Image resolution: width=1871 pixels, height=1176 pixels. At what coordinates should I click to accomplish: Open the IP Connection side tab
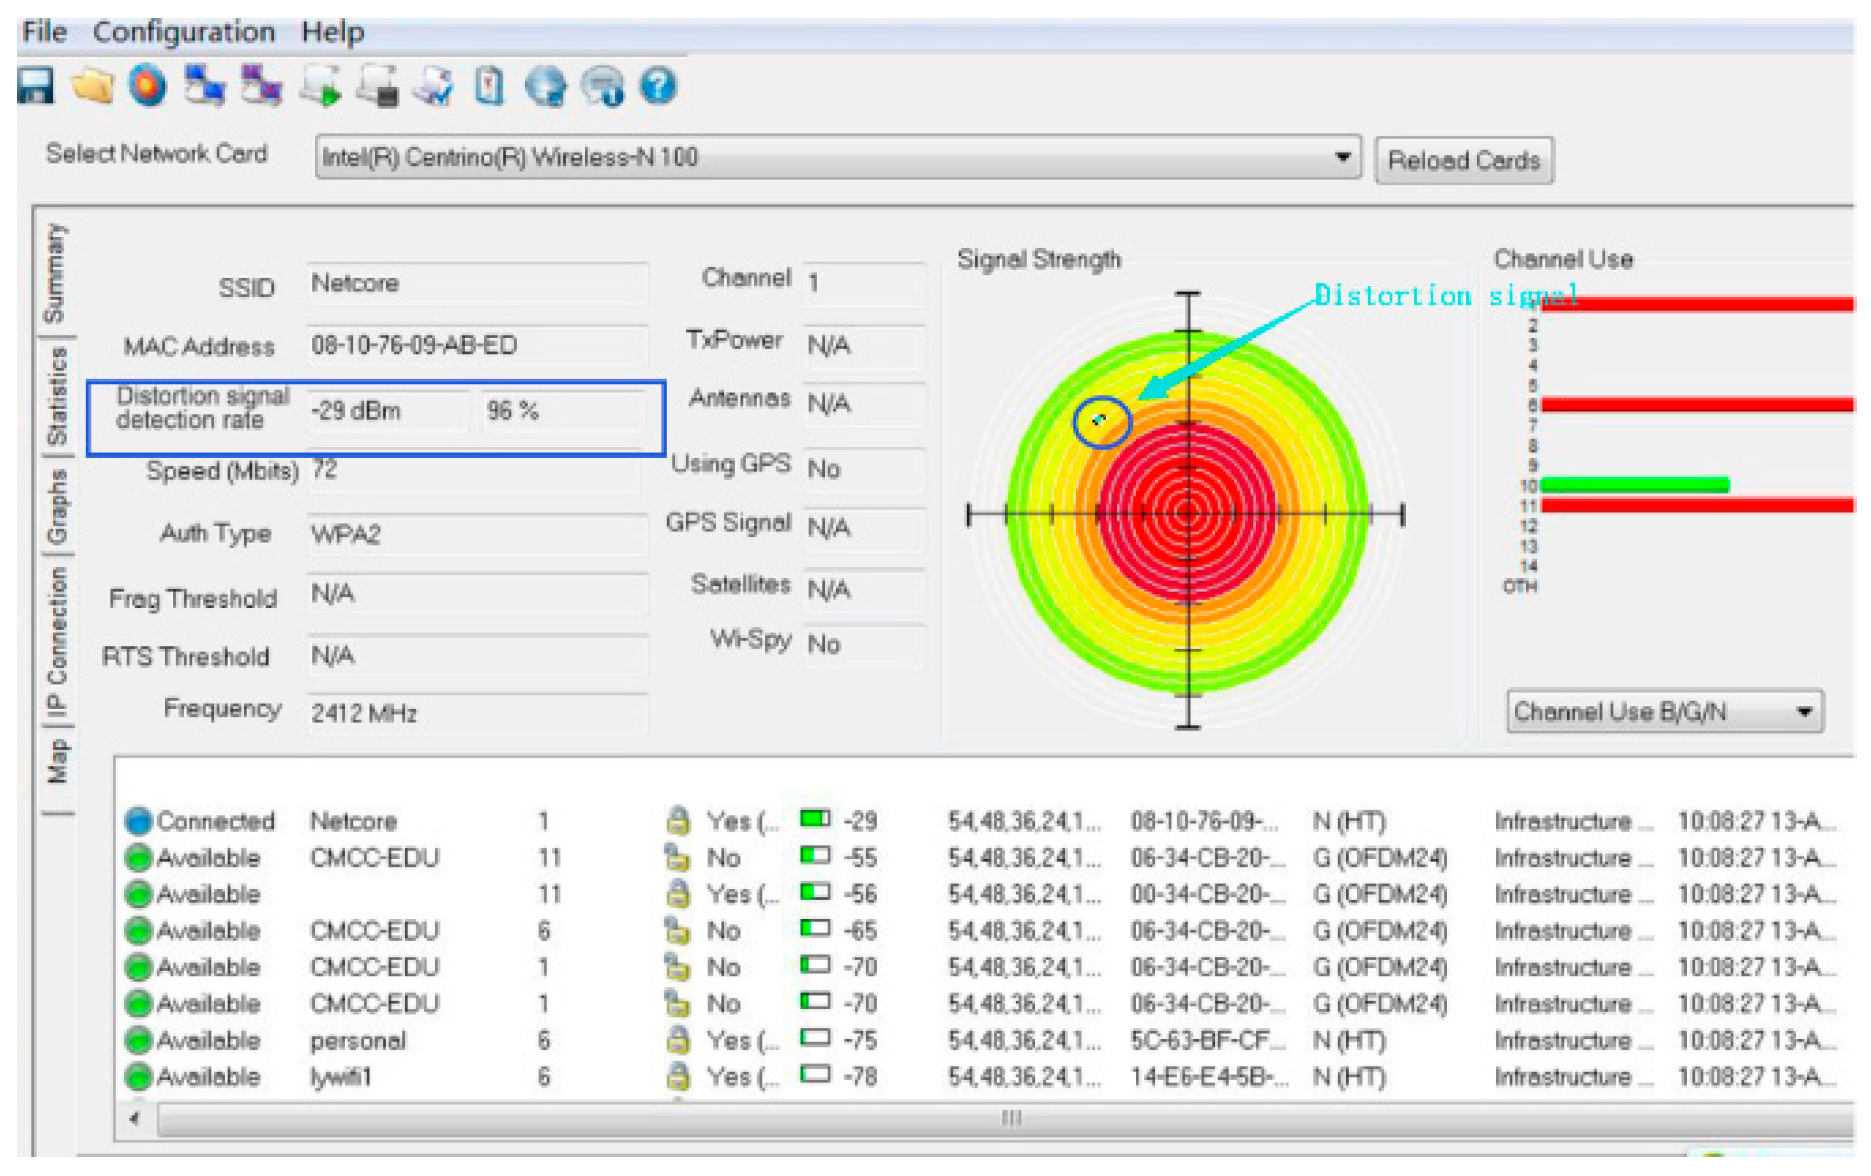pyautogui.click(x=57, y=641)
